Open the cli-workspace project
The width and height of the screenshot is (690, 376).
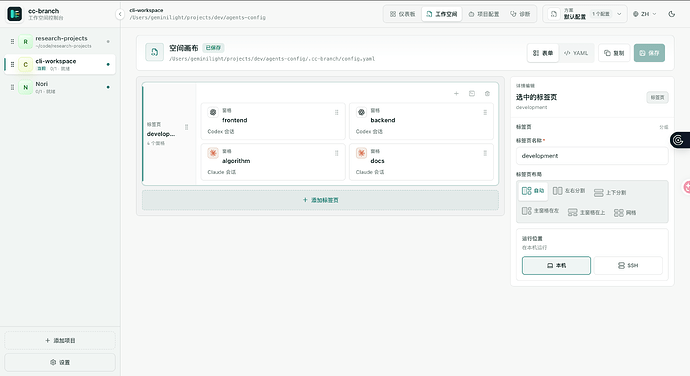point(60,64)
